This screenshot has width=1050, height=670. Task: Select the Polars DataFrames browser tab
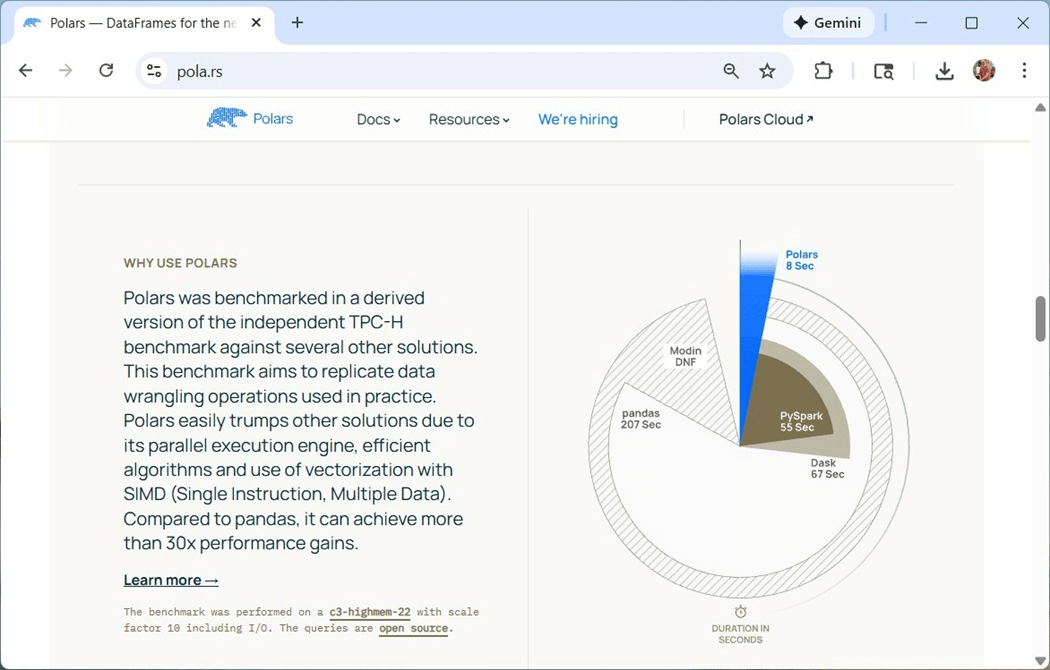[143, 23]
